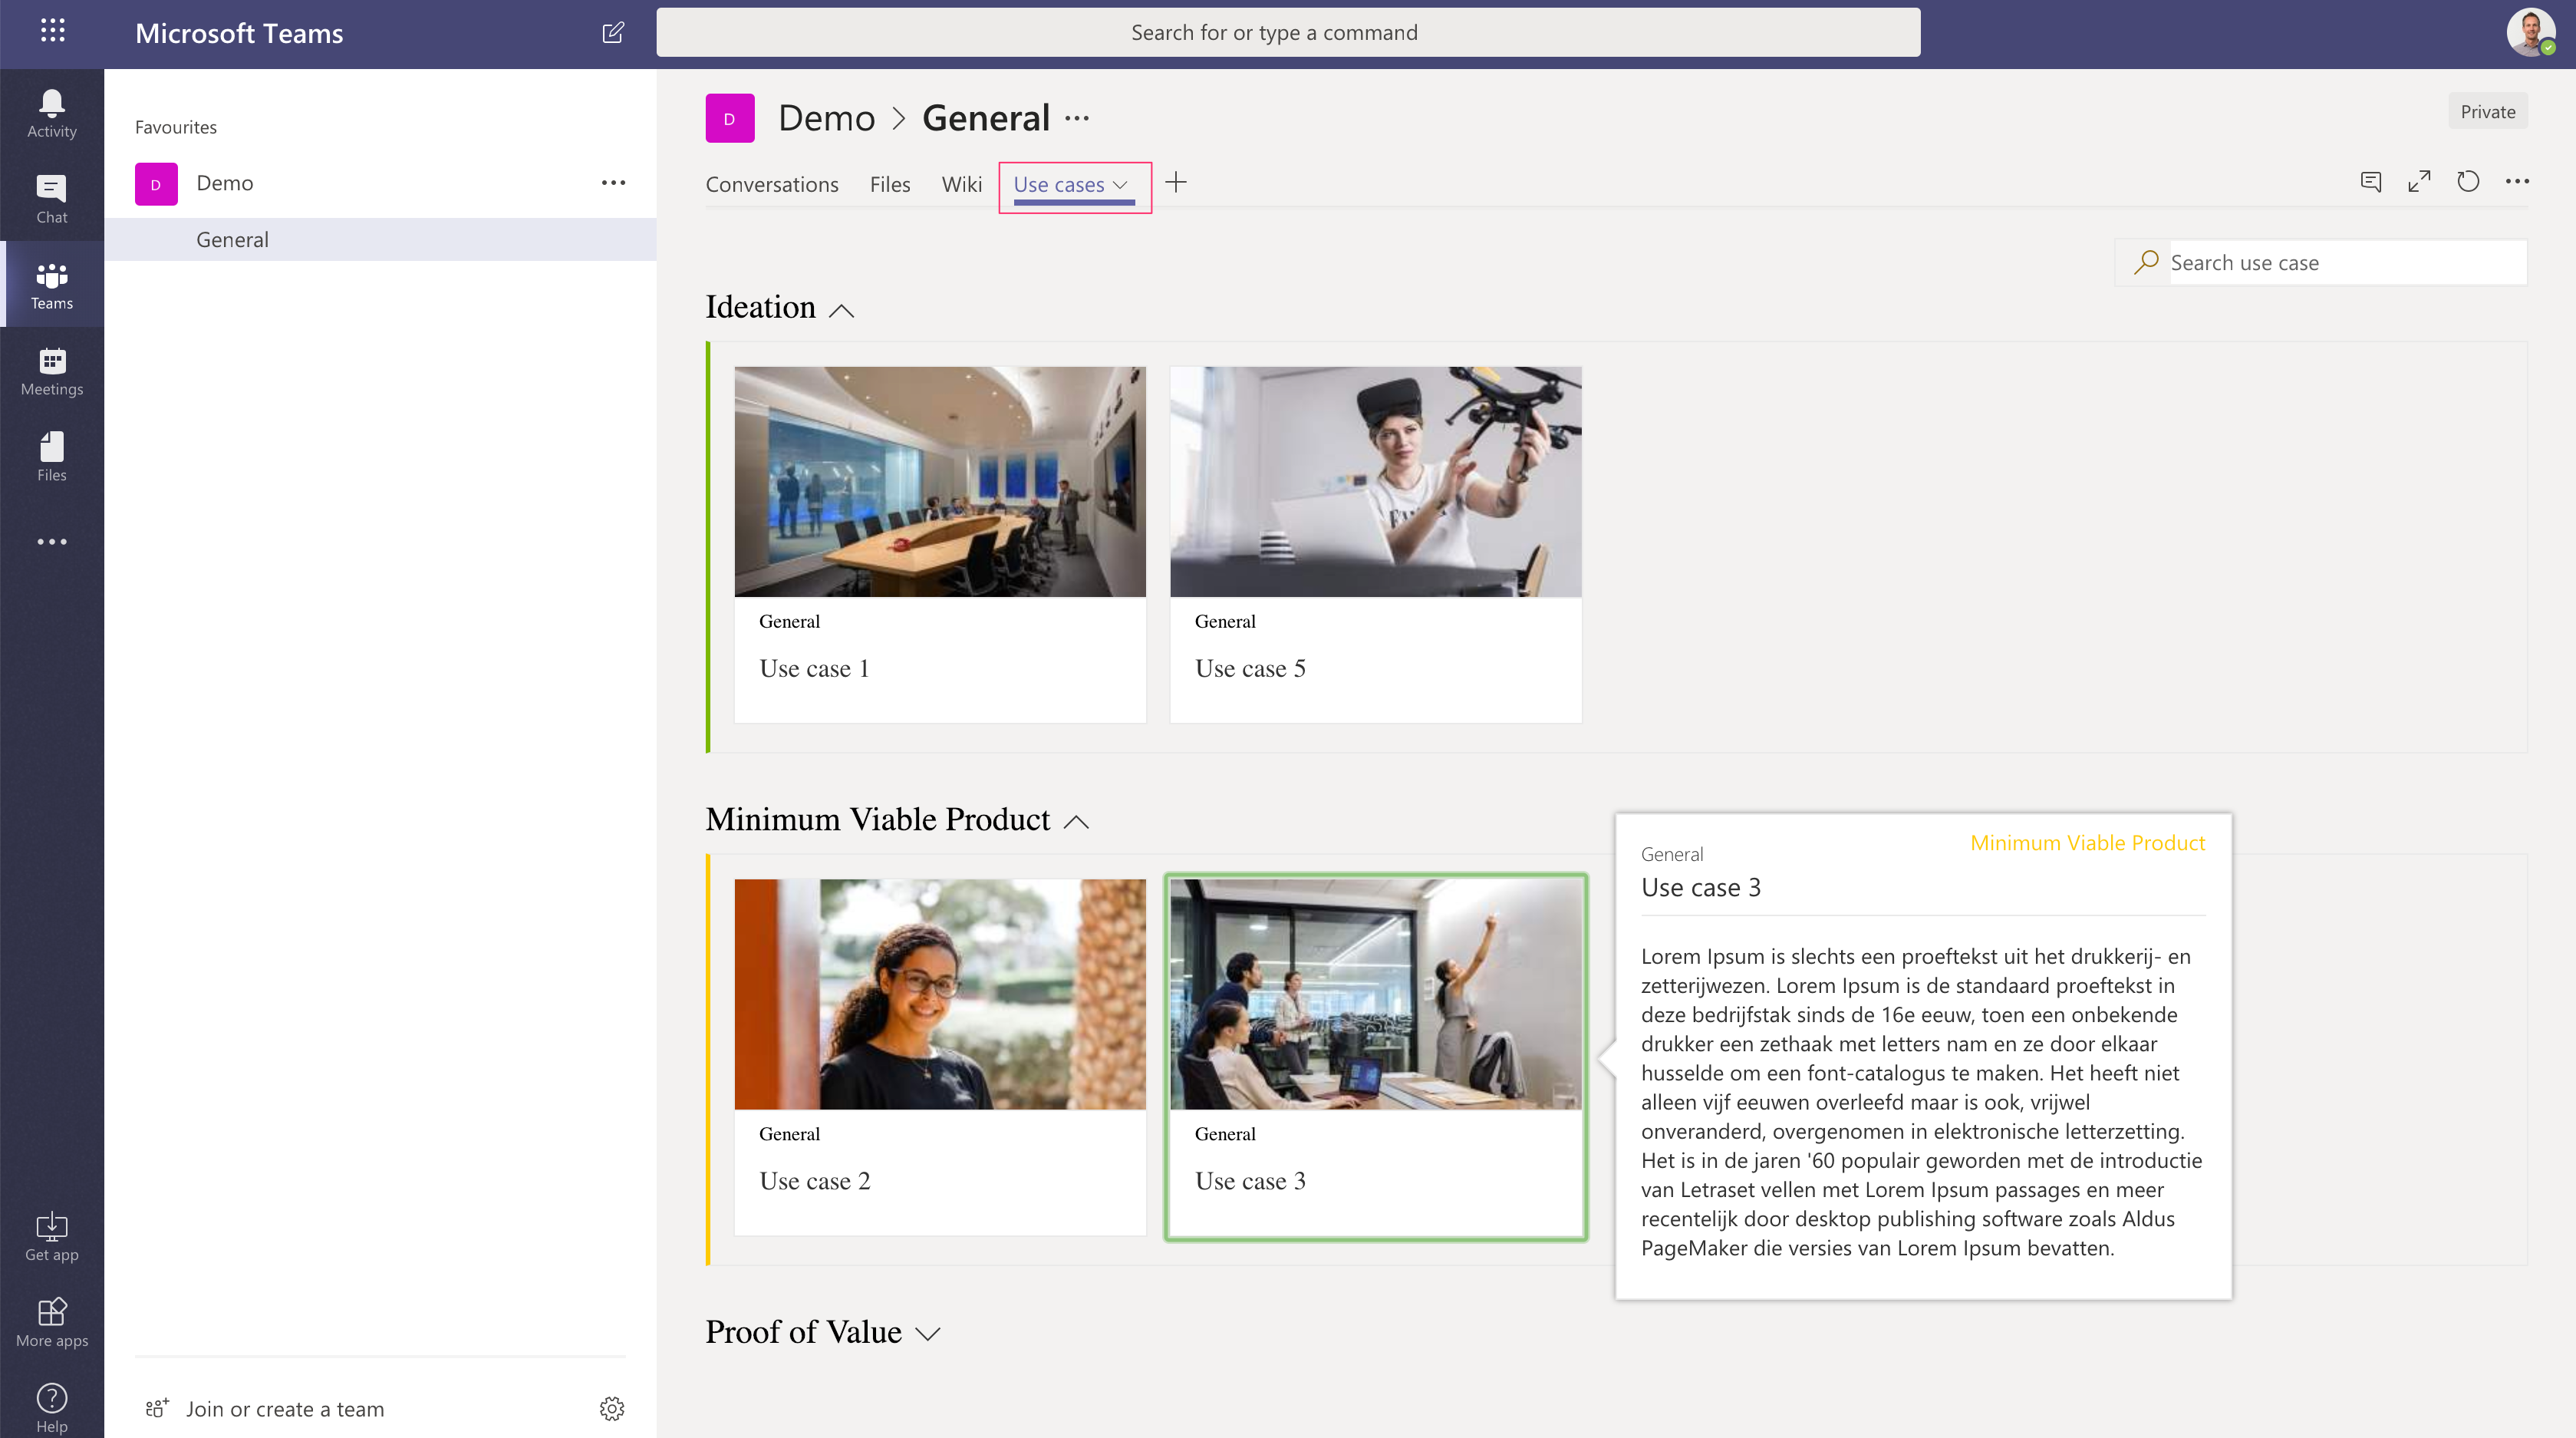This screenshot has height=1438, width=2576.
Task: Open the Demo team more options menu
Action: click(x=613, y=183)
